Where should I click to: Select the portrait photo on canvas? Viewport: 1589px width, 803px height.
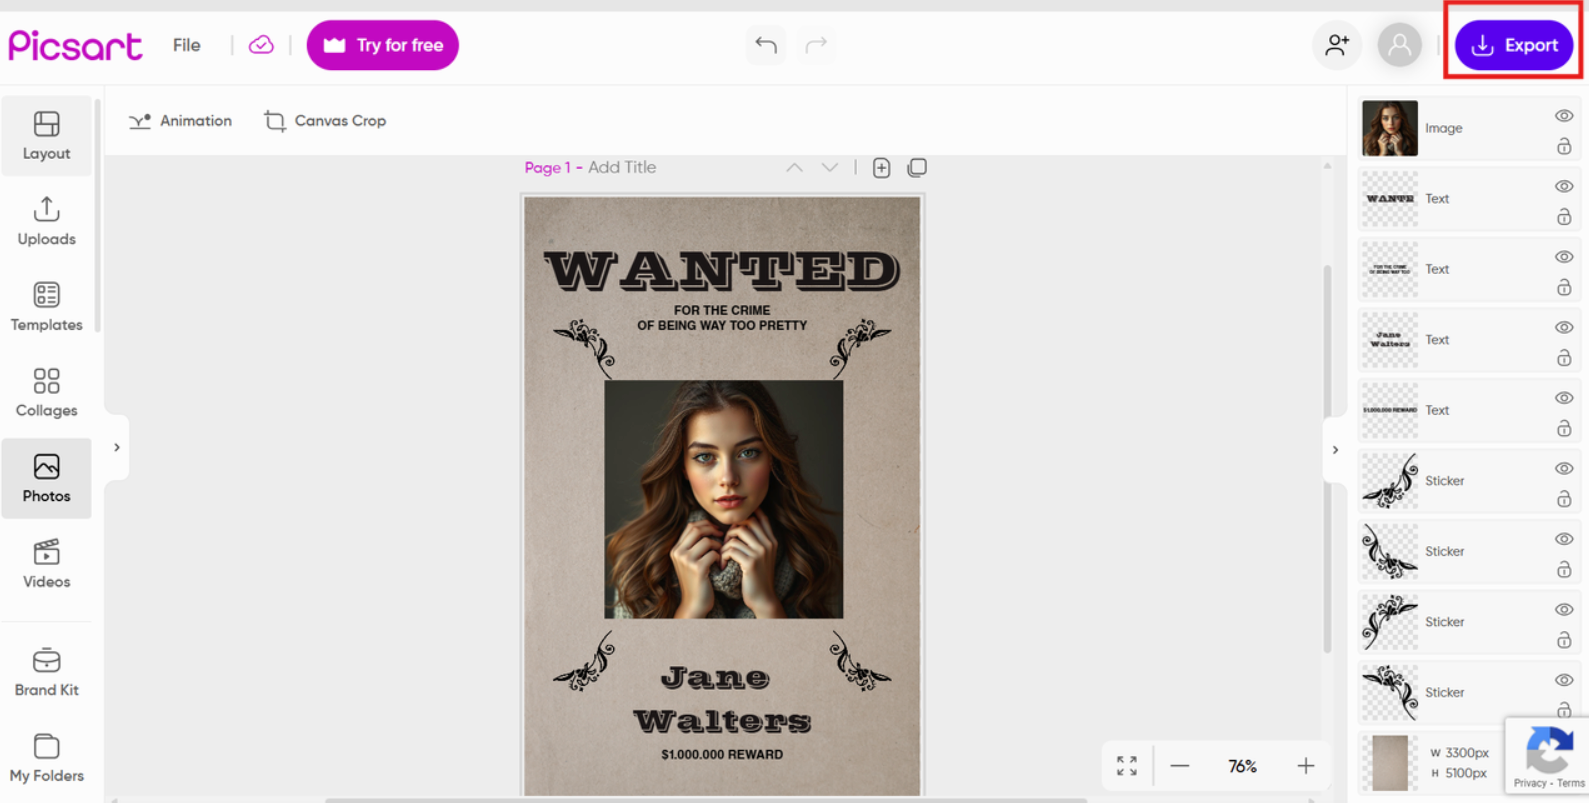(724, 499)
